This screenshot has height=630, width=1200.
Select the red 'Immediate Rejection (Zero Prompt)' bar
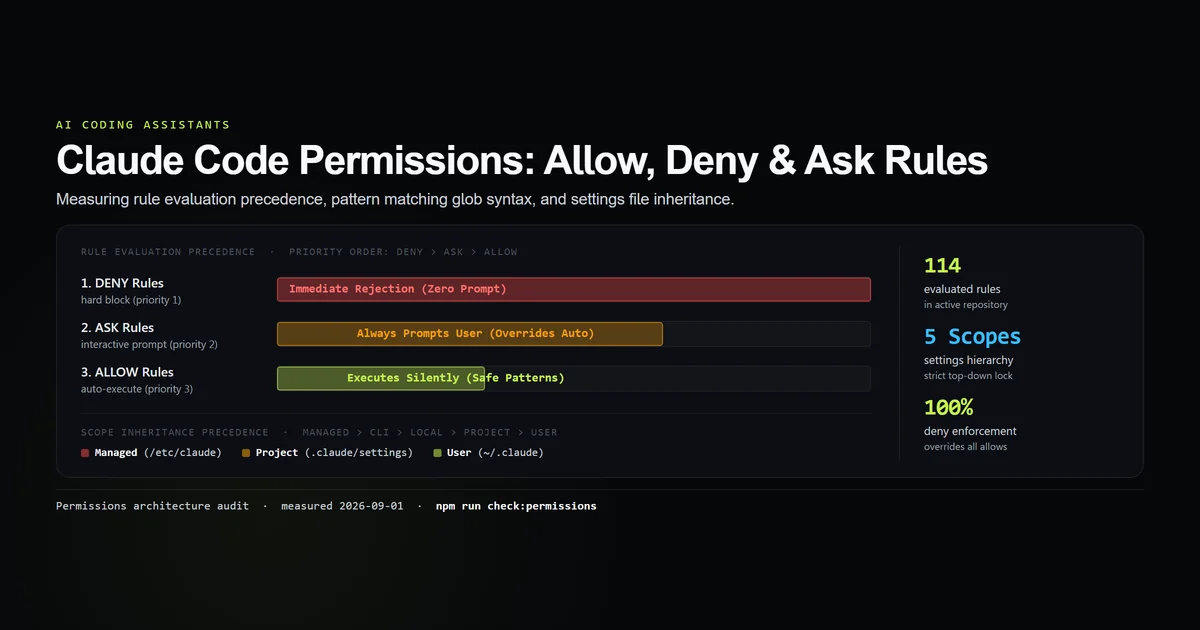coord(574,289)
